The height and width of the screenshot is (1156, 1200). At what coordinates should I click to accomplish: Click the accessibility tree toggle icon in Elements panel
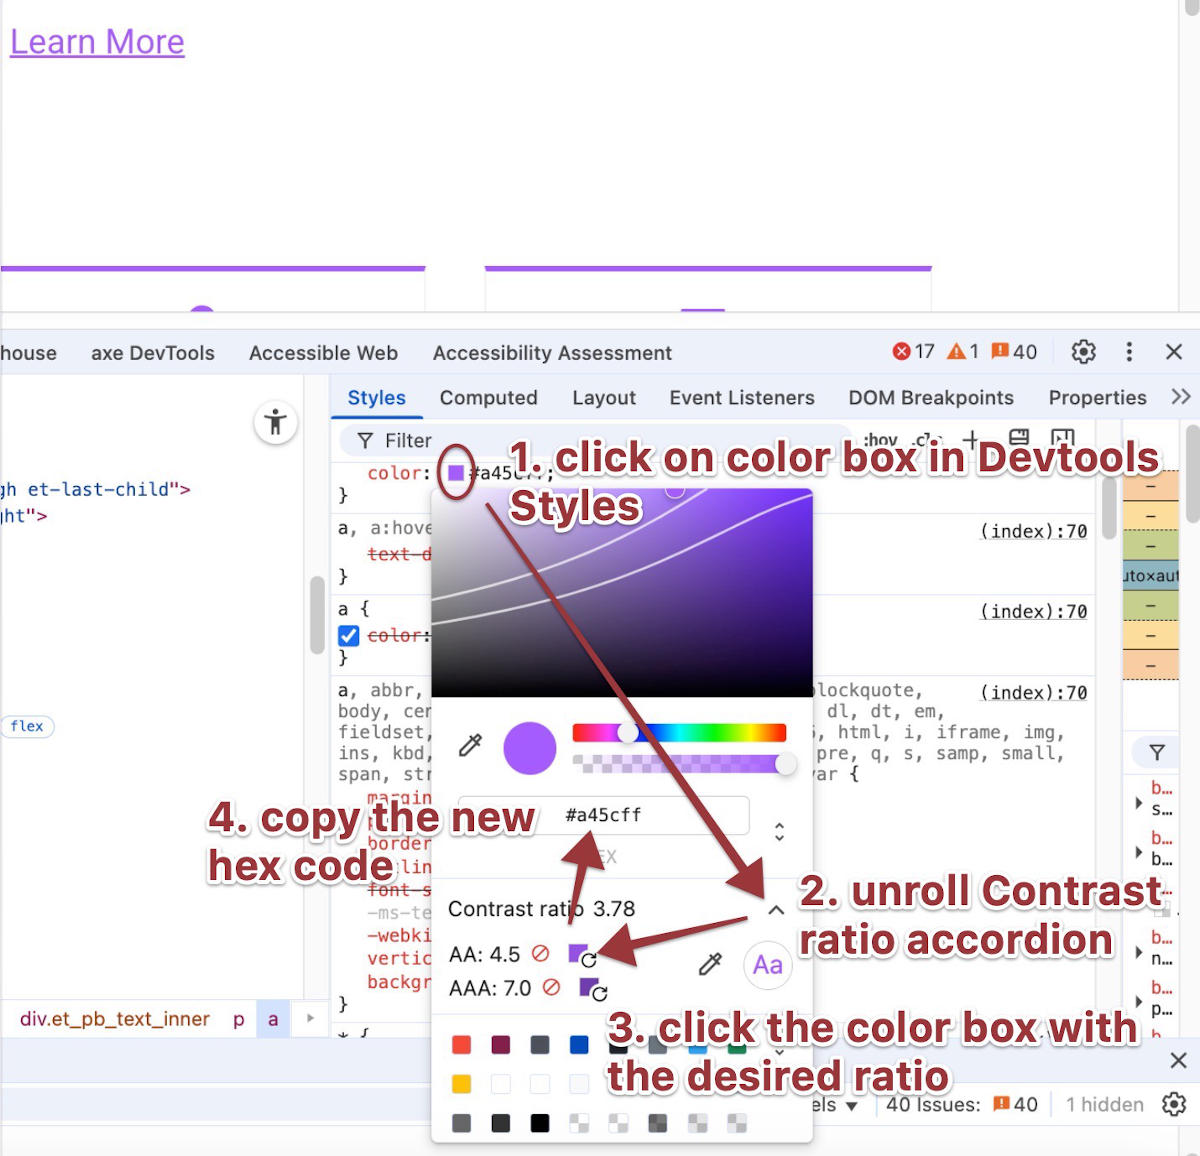tap(275, 422)
